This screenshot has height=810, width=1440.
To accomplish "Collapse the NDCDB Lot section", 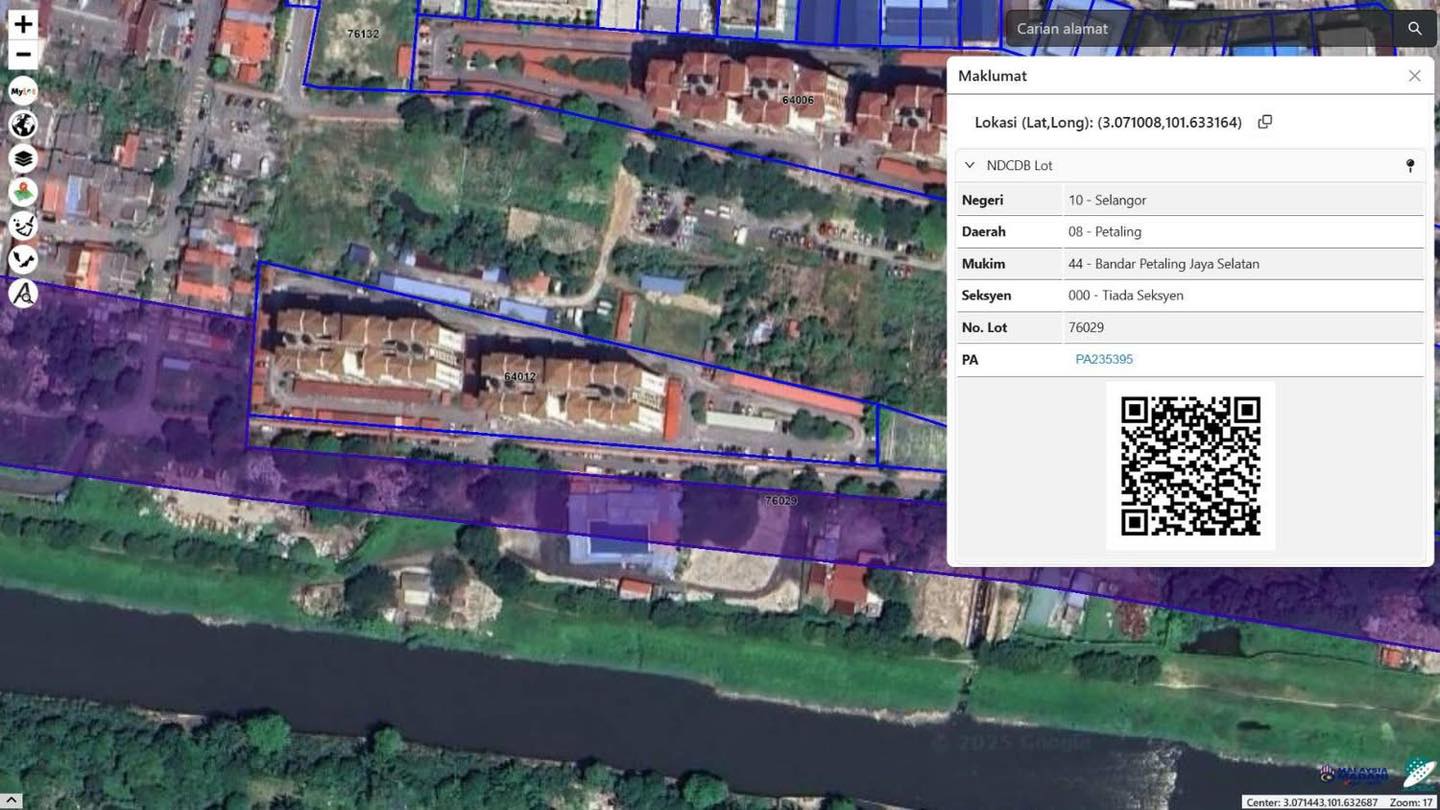I will (969, 166).
